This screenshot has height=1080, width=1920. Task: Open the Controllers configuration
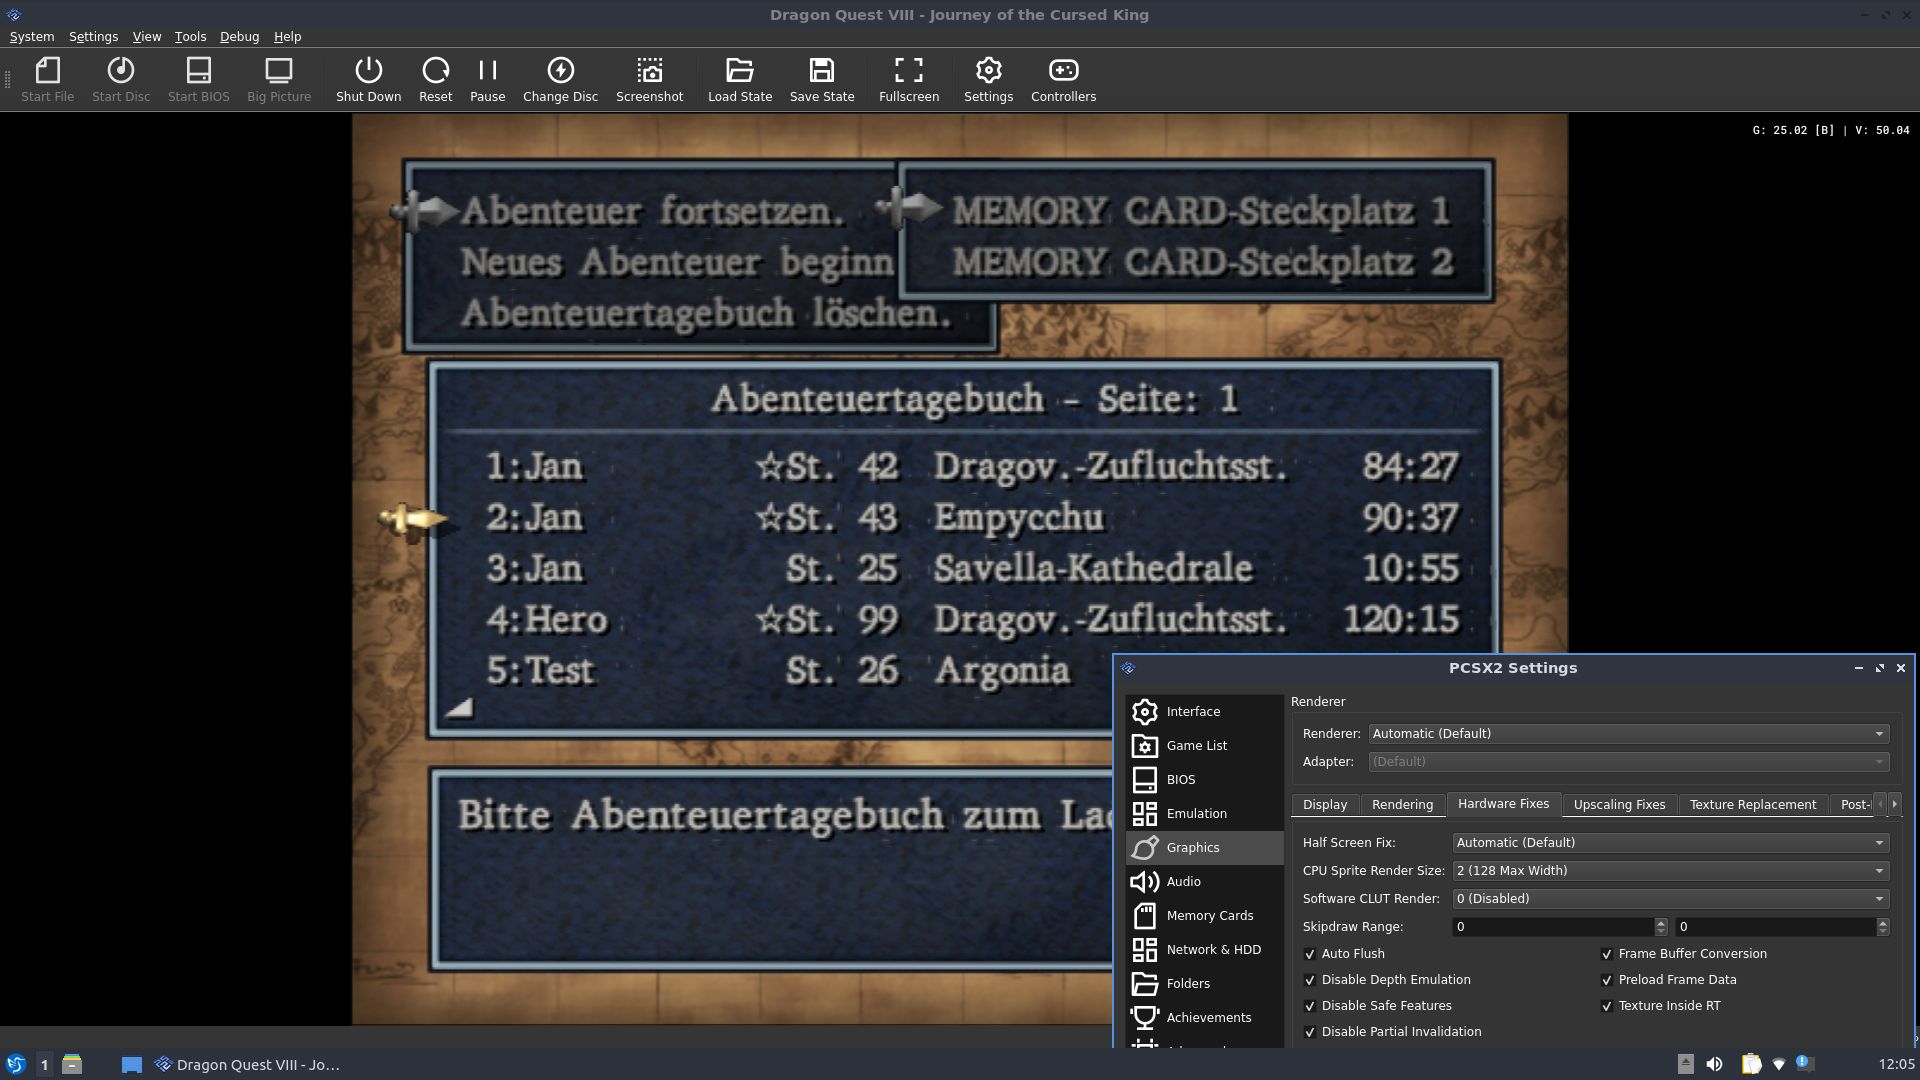tap(1062, 79)
